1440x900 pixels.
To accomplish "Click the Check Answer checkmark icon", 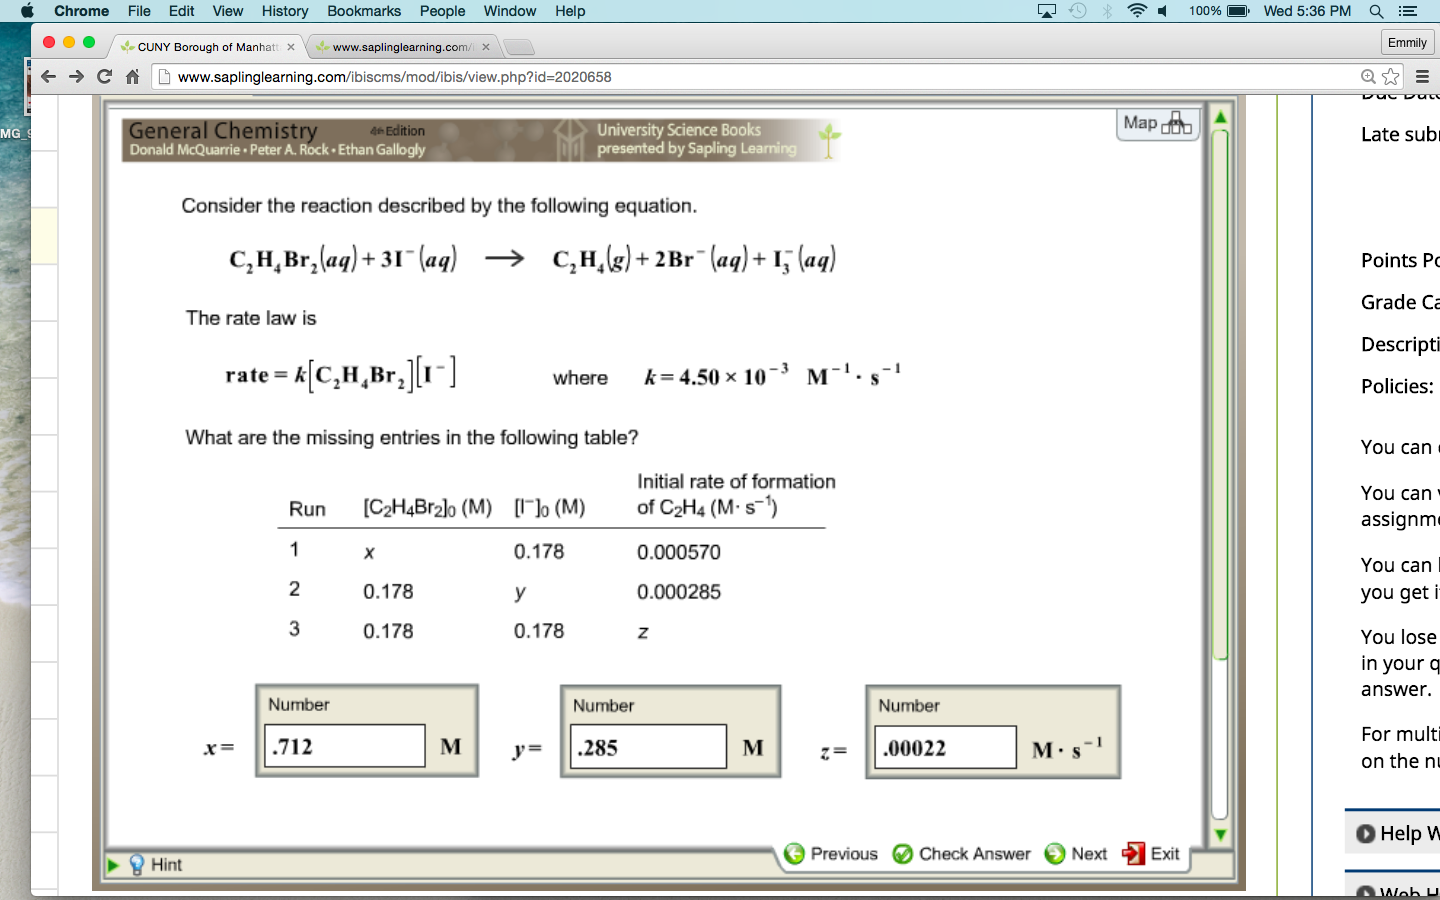I will pyautogui.click(x=903, y=854).
